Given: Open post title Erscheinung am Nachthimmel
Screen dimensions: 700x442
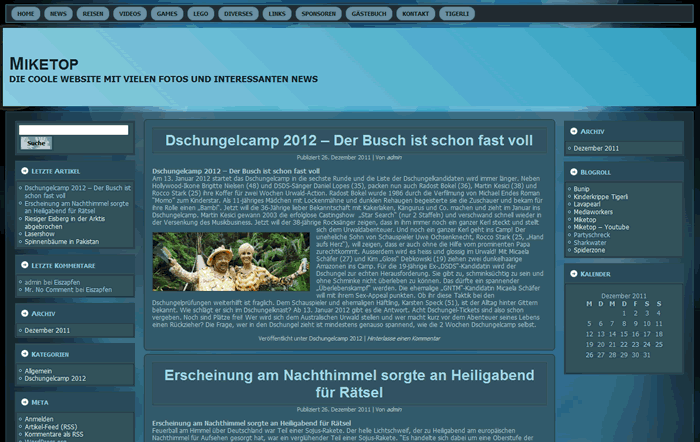Looking at the screenshot, I should [349, 384].
